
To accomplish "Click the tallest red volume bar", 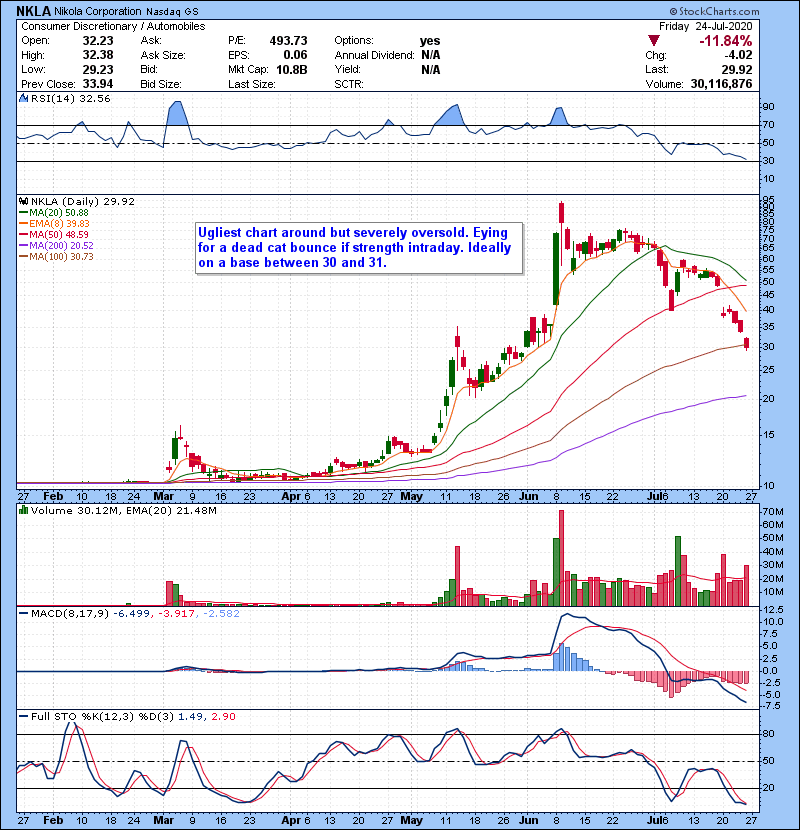I will point(561,558).
